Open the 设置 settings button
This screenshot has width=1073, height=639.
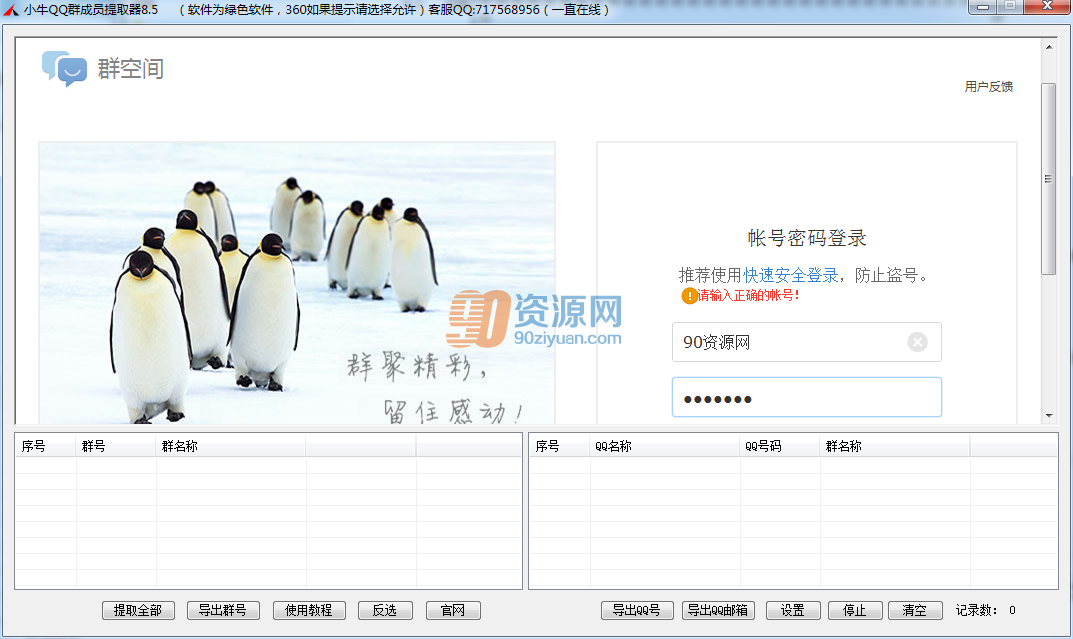coord(792,610)
